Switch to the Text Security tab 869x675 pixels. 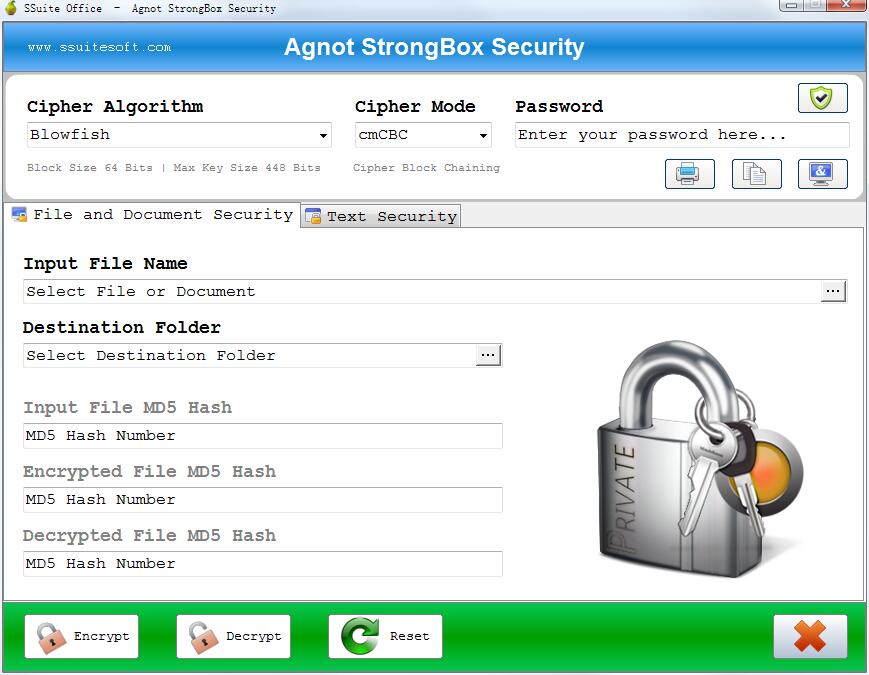pos(381,216)
